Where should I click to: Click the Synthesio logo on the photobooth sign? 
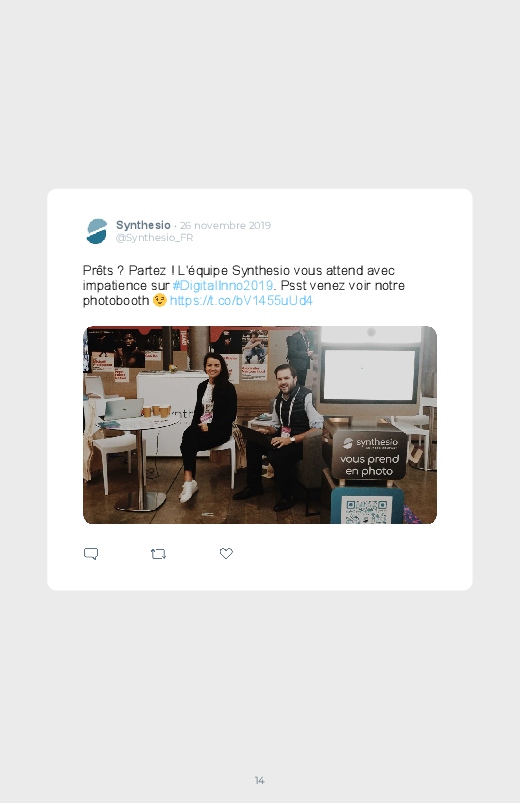pos(370,443)
